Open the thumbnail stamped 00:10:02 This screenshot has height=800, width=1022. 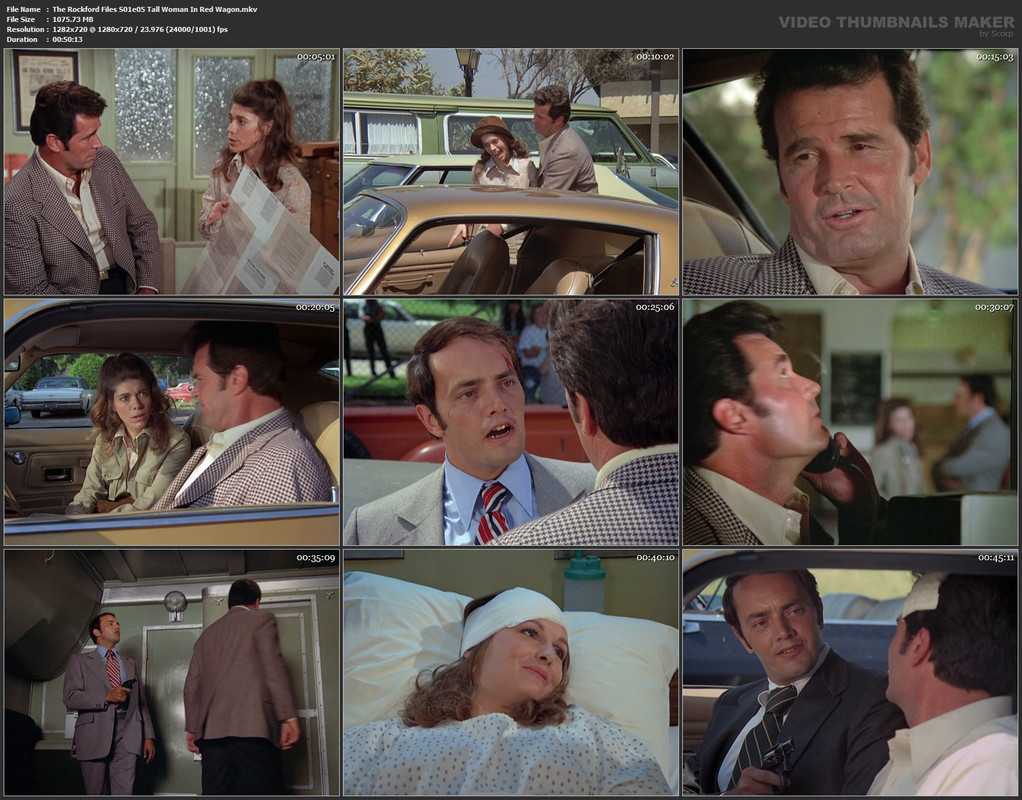(x=511, y=172)
